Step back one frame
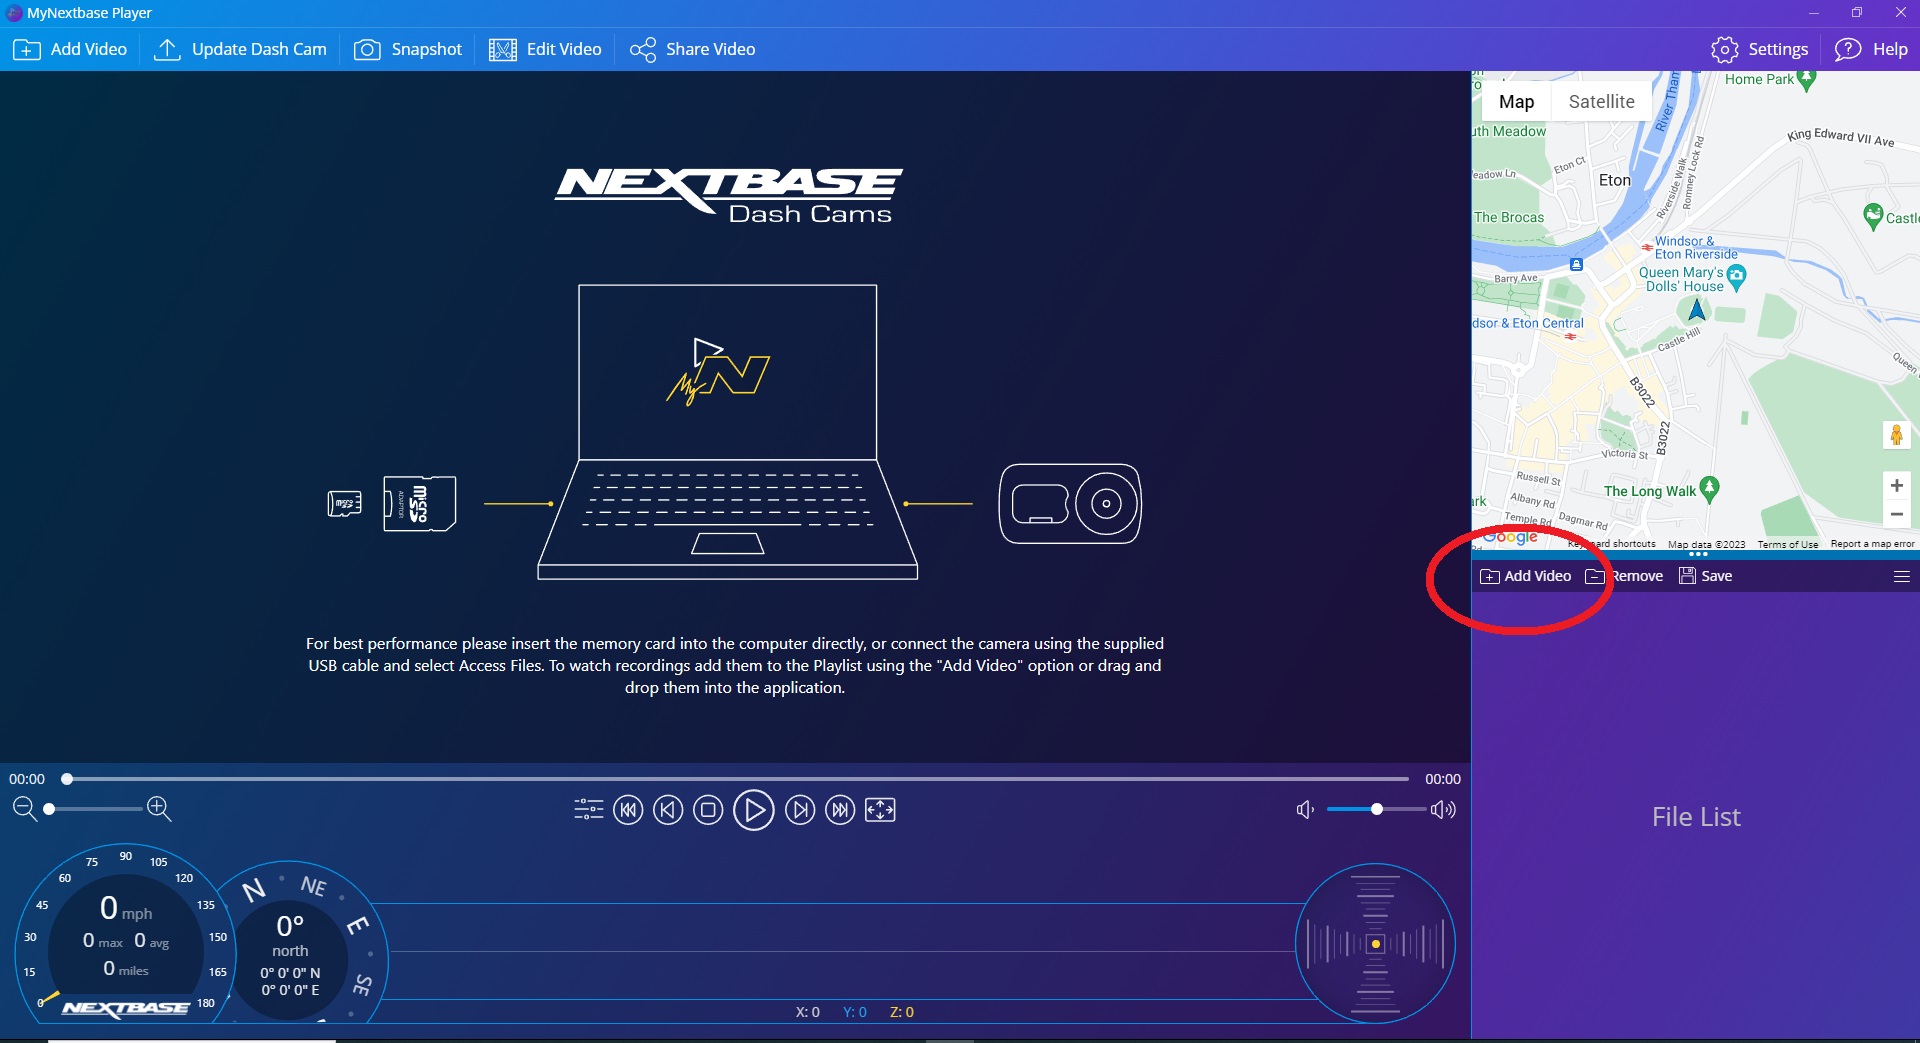1920x1043 pixels. pos(668,810)
